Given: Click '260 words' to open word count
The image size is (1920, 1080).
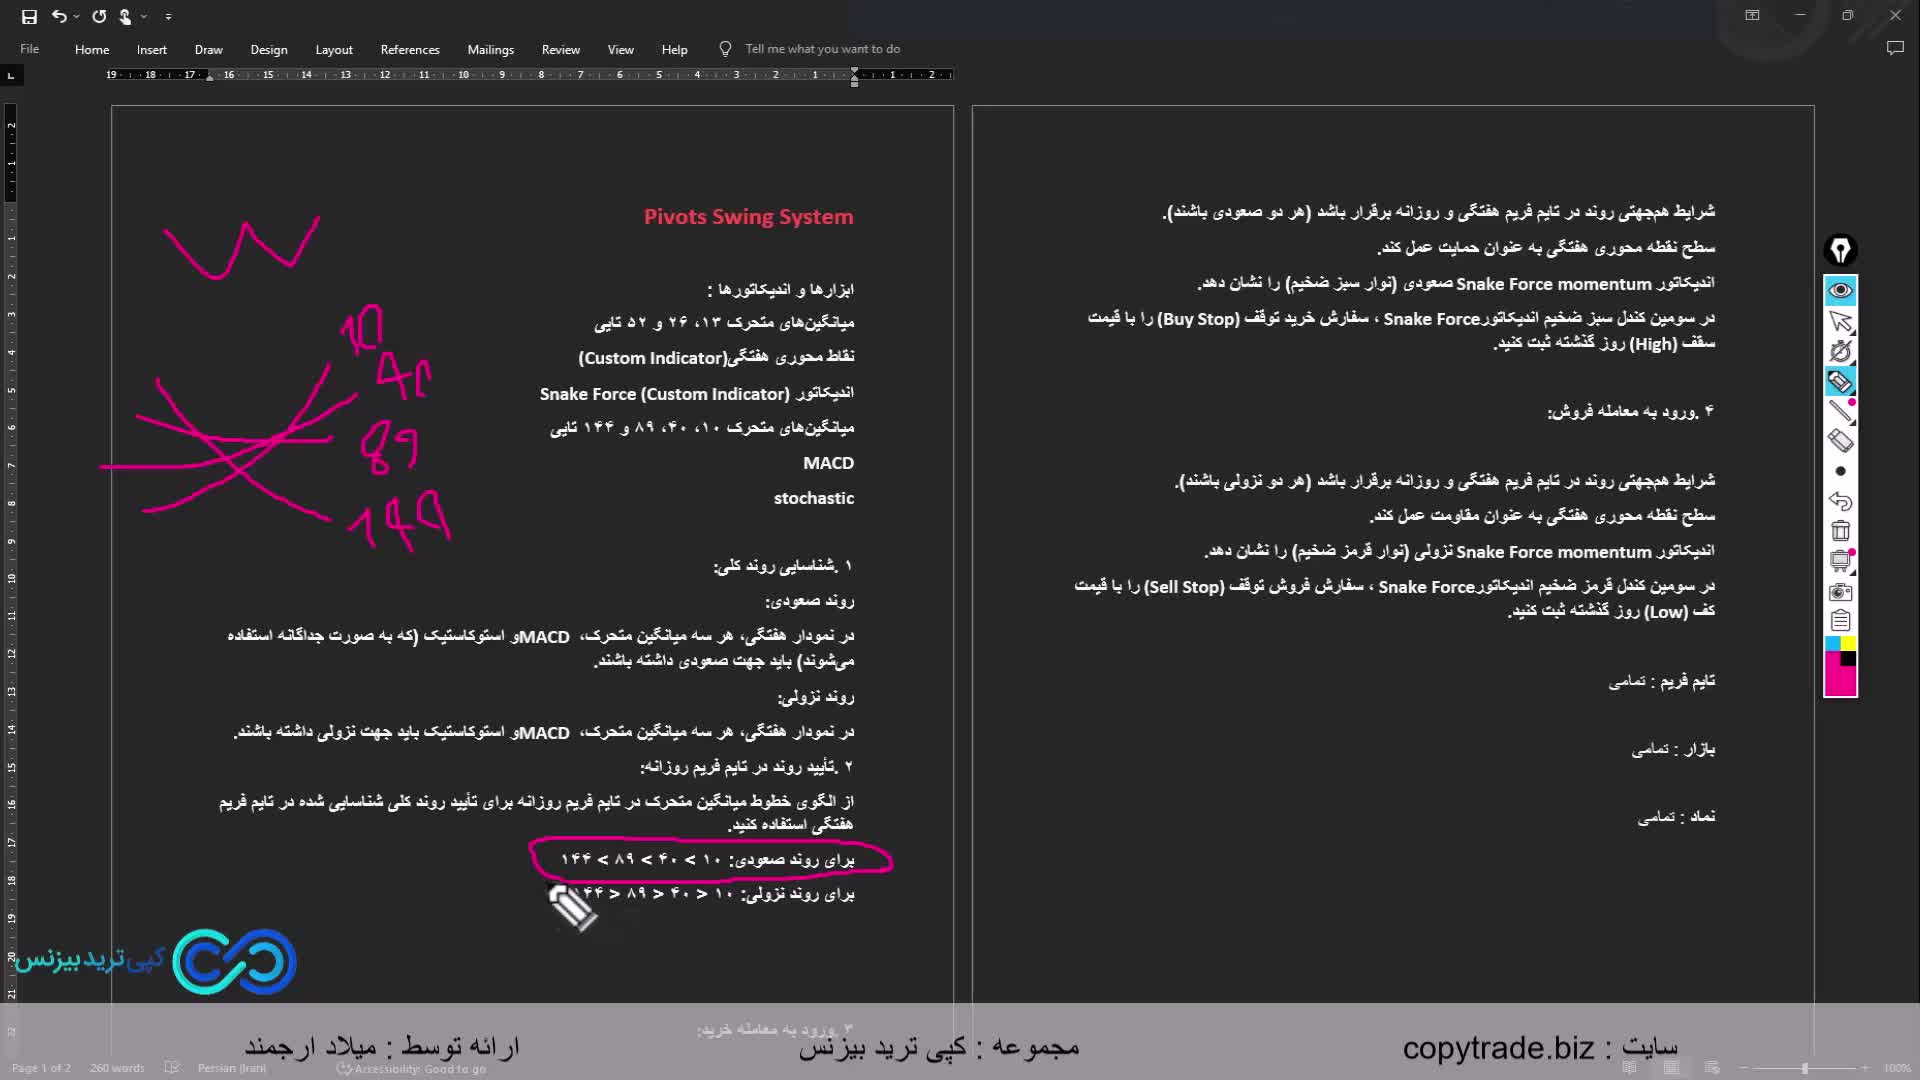Looking at the screenshot, I should [116, 1068].
